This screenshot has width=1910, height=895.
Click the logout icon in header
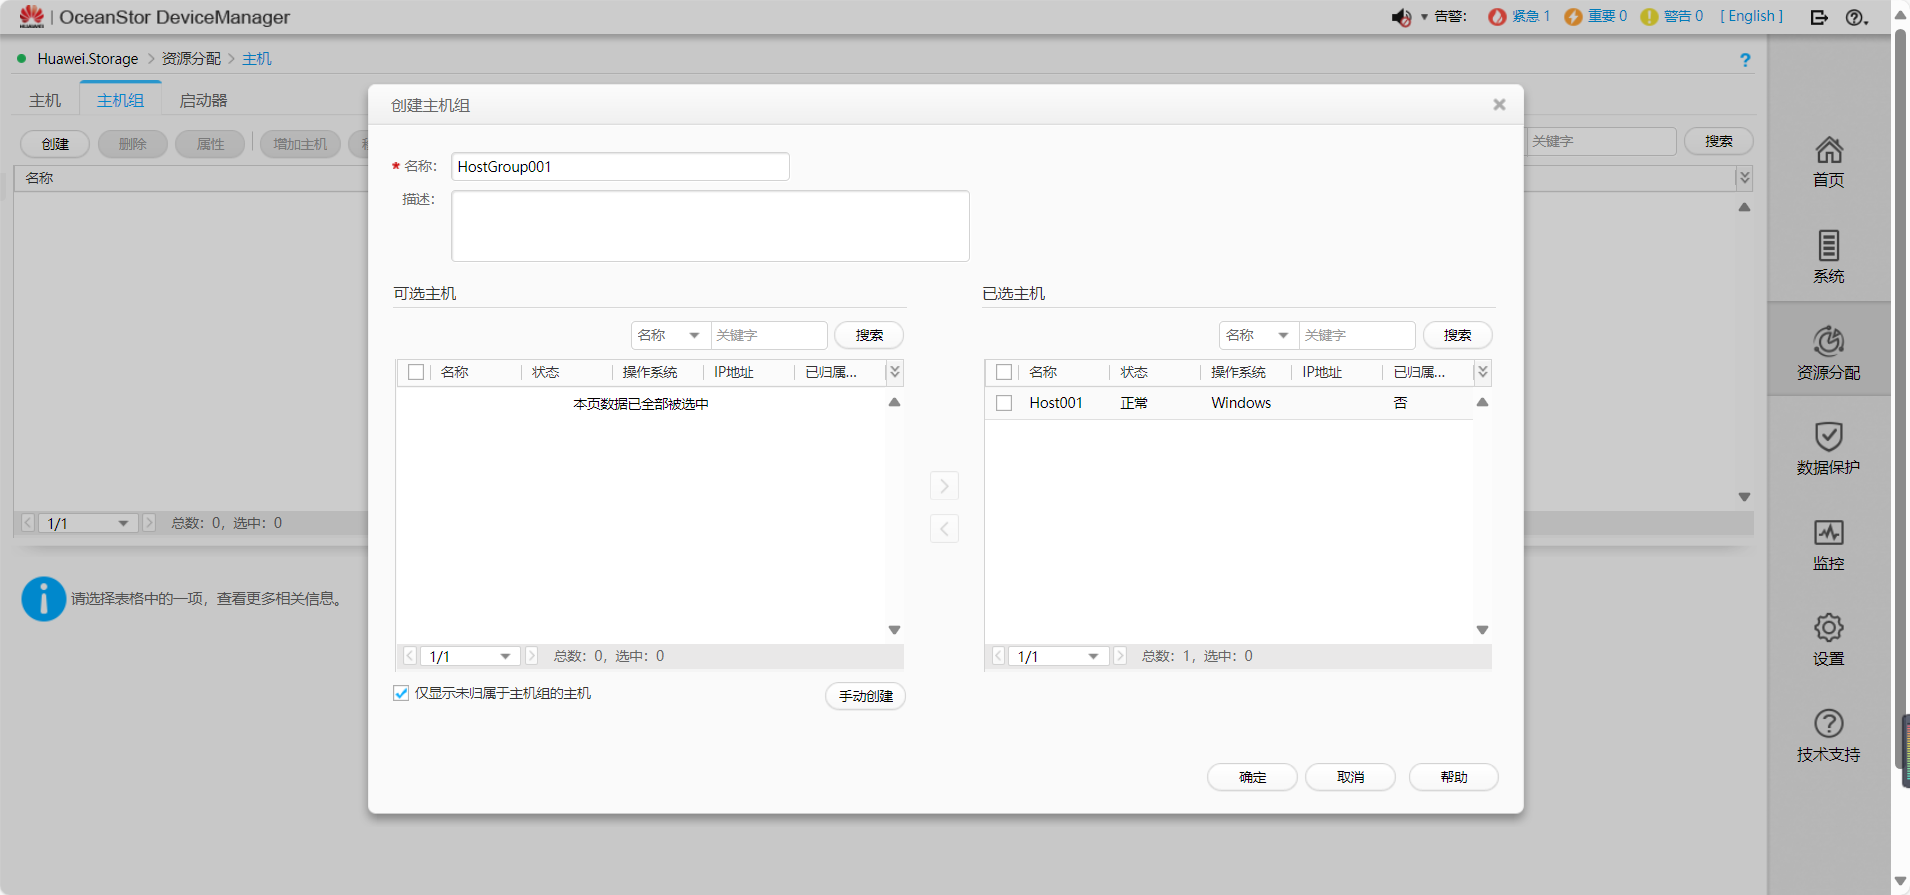coord(1819,17)
